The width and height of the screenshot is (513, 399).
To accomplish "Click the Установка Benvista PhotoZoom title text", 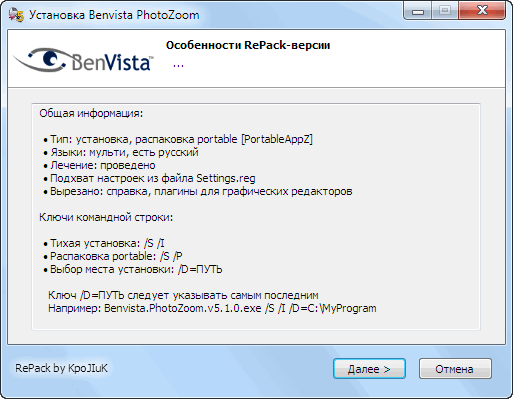I will coord(114,15).
